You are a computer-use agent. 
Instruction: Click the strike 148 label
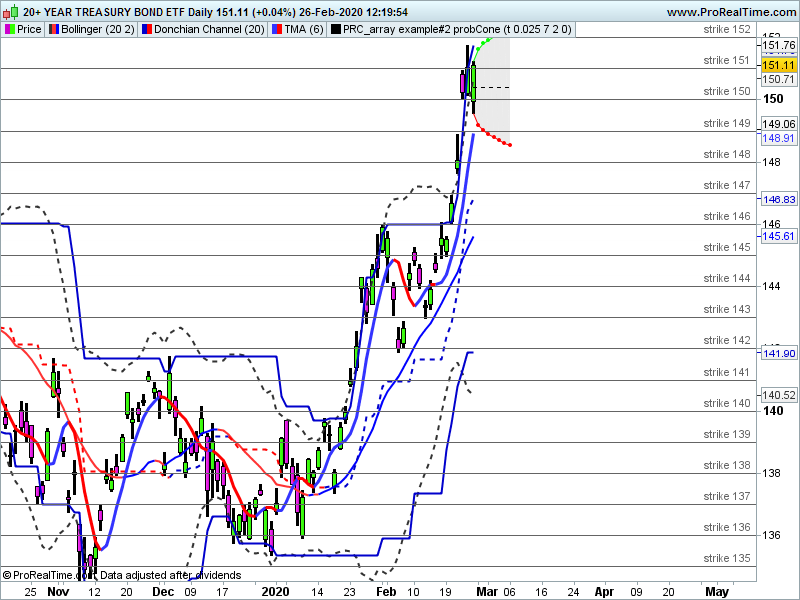(x=727, y=154)
